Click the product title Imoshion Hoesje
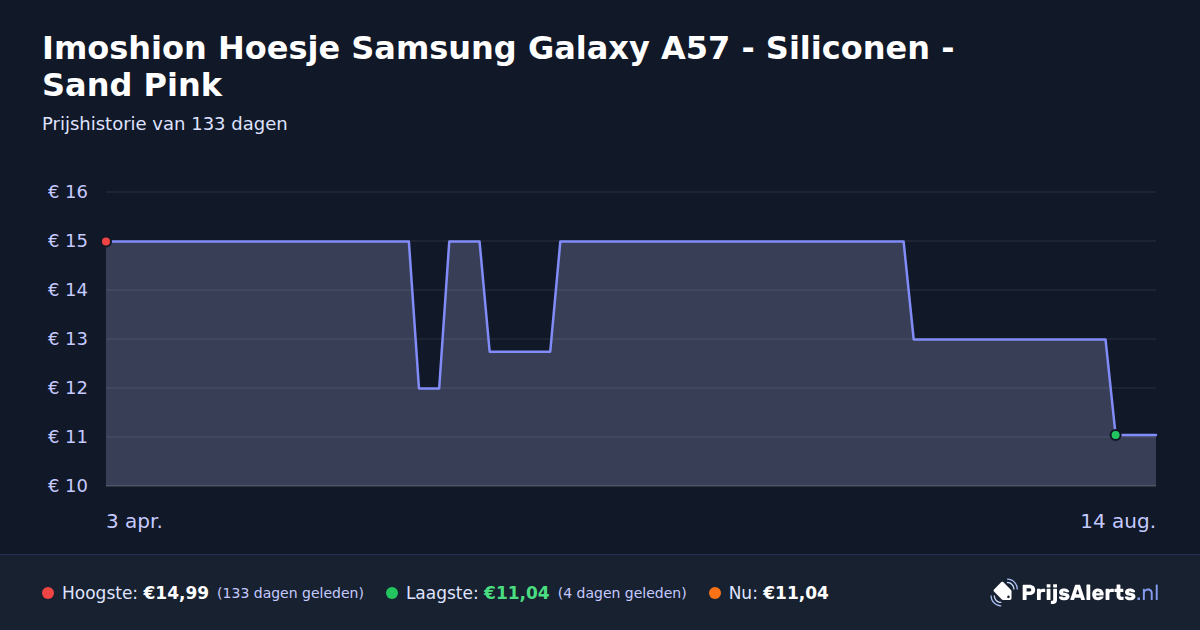 (x=497, y=66)
